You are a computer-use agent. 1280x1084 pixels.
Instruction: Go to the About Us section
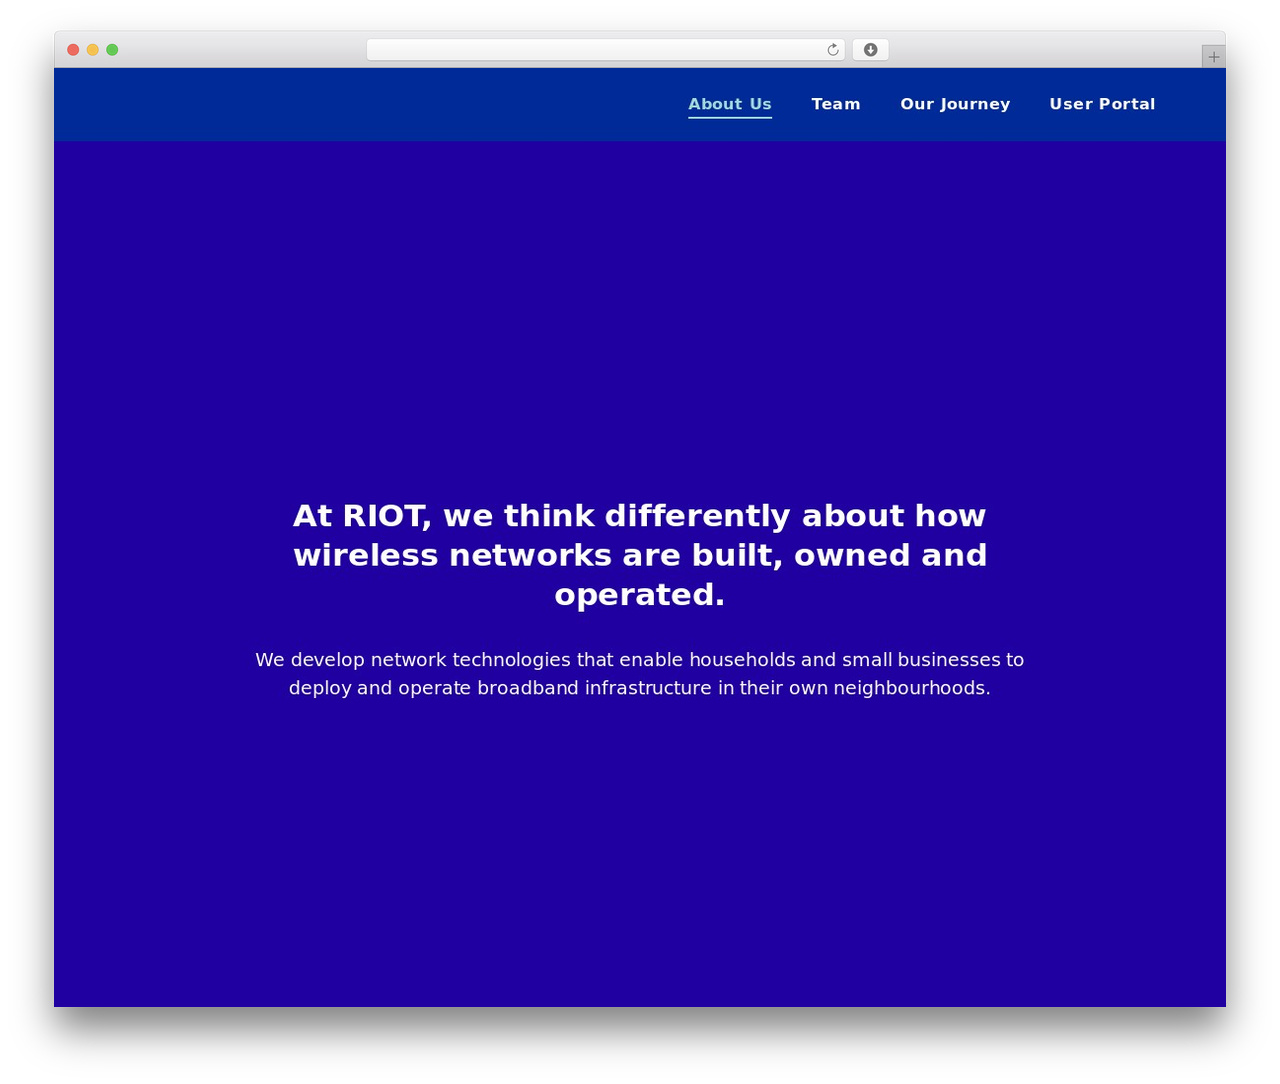point(730,104)
